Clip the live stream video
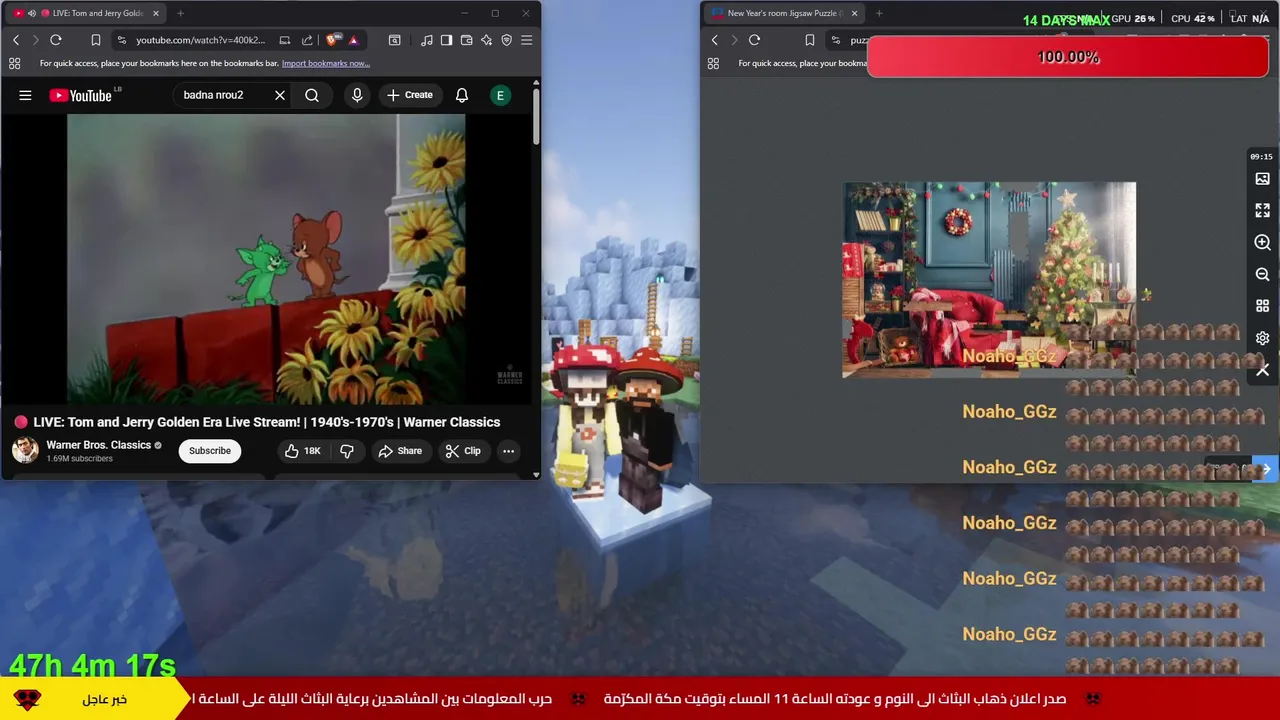This screenshot has width=1280, height=720. [x=463, y=451]
